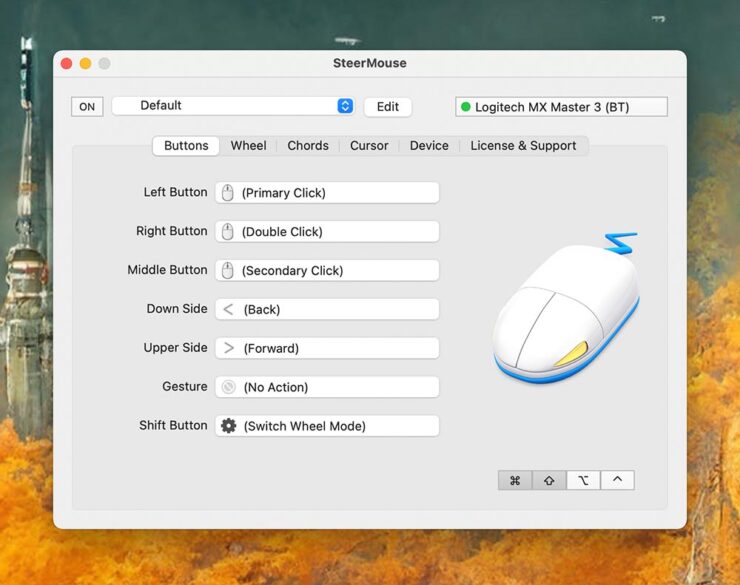Click the No Action icon for Gesture

tap(228, 387)
